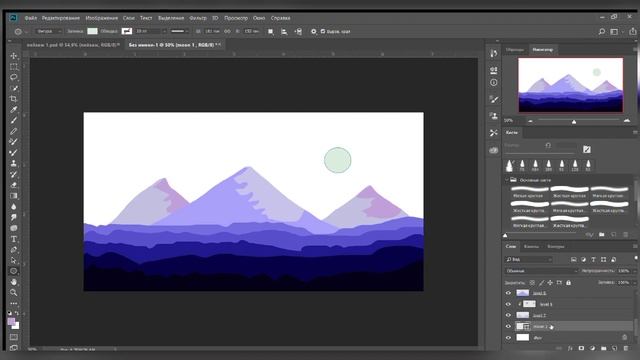Open the stroke line style dropdown
This screenshot has width=640, height=360.
pos(179,31)
